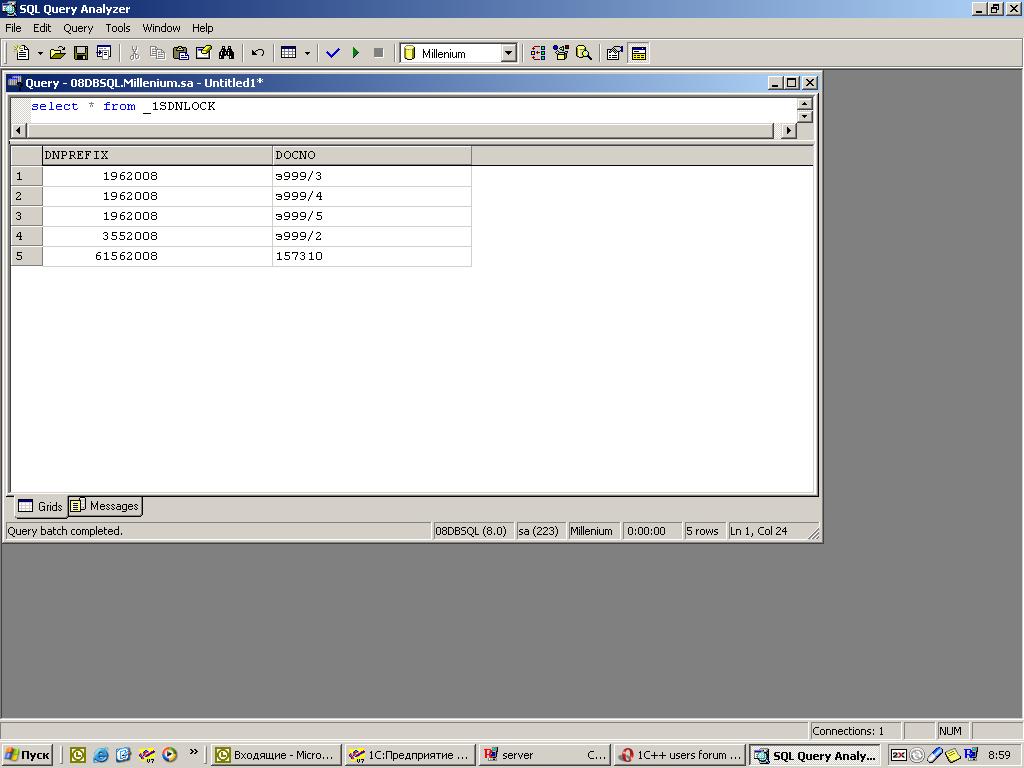Click the Paste clipboard icon
Viewport: 1024px width, 768px height.
pos(180,53)
